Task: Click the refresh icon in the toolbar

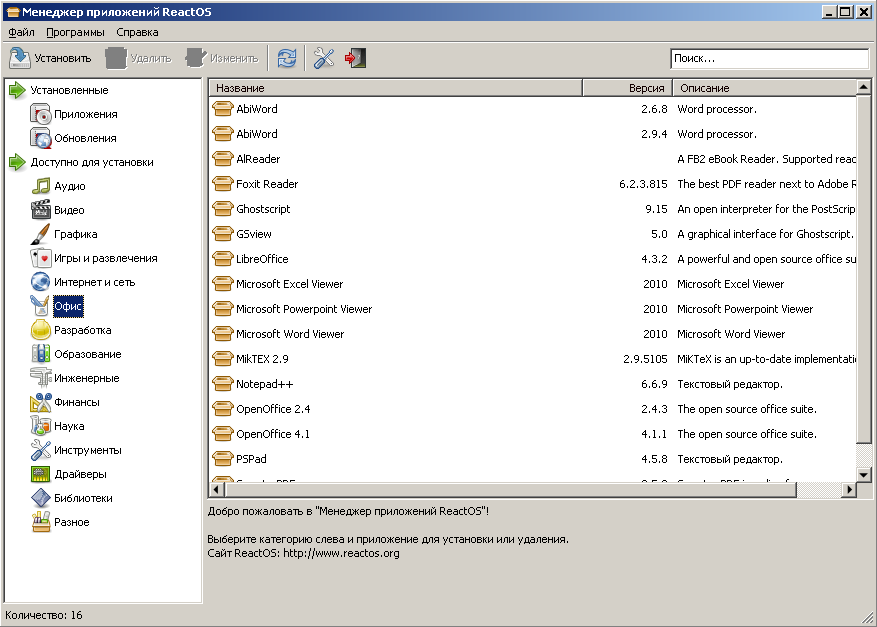Action: [287, 58]
